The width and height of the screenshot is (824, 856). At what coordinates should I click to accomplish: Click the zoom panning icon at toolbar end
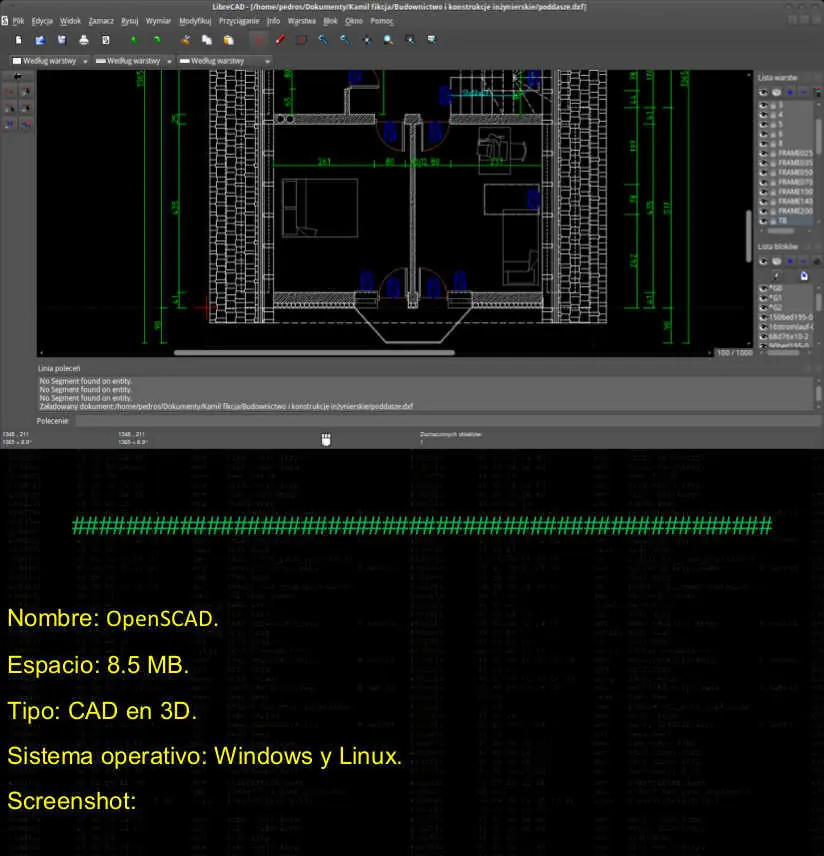point(431,40)
